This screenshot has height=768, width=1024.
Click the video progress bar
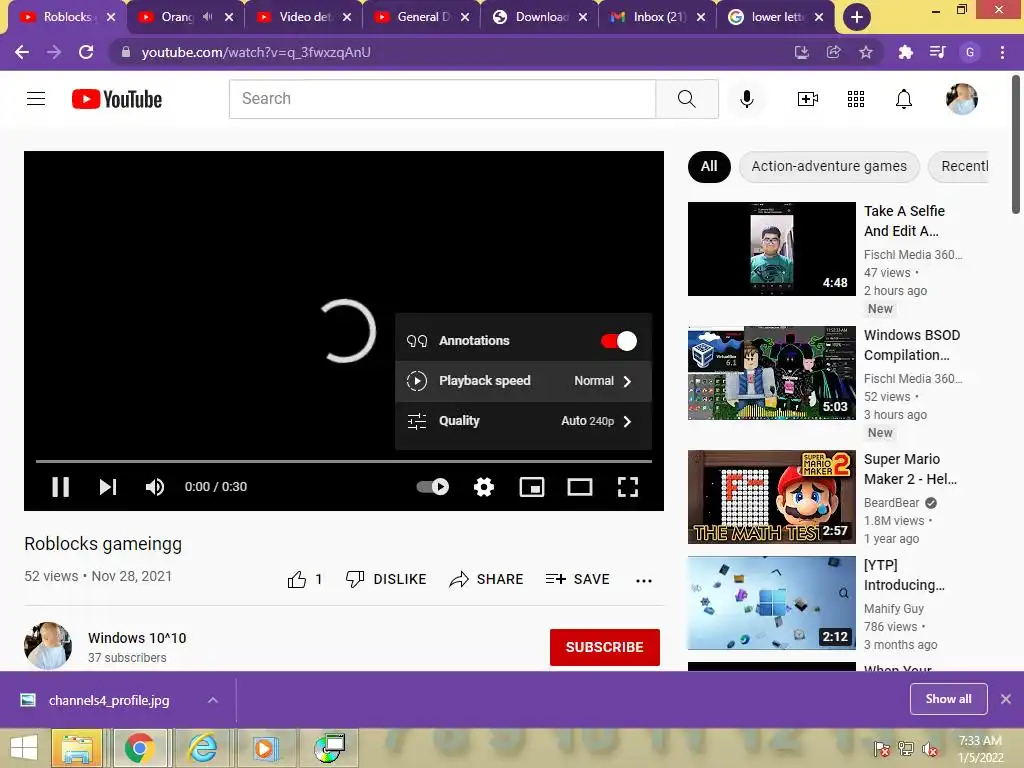344,461
